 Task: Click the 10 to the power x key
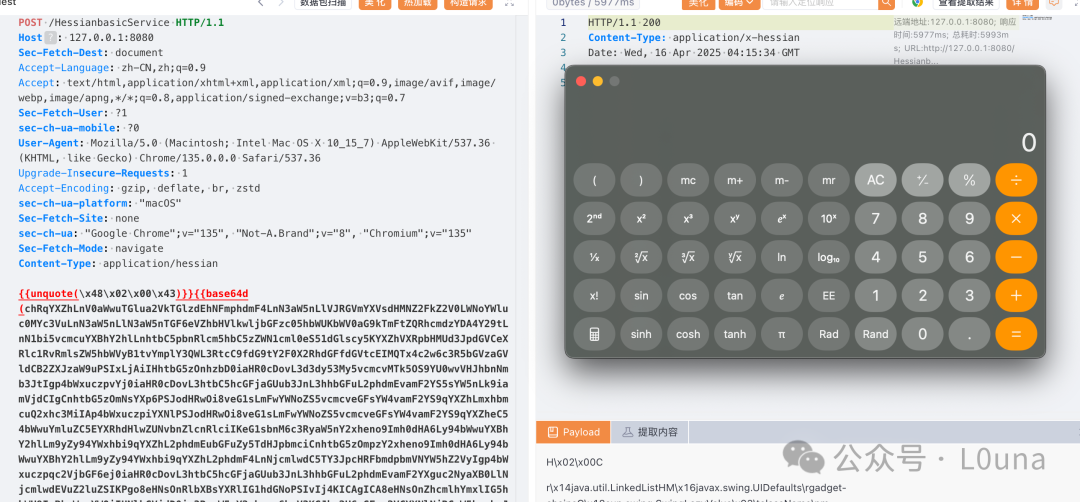click(829, 218)
